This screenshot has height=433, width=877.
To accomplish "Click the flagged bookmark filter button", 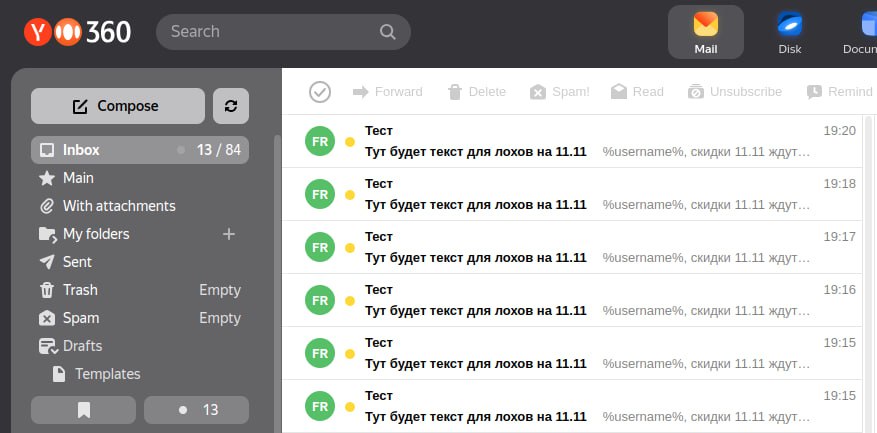I will 83,410.
